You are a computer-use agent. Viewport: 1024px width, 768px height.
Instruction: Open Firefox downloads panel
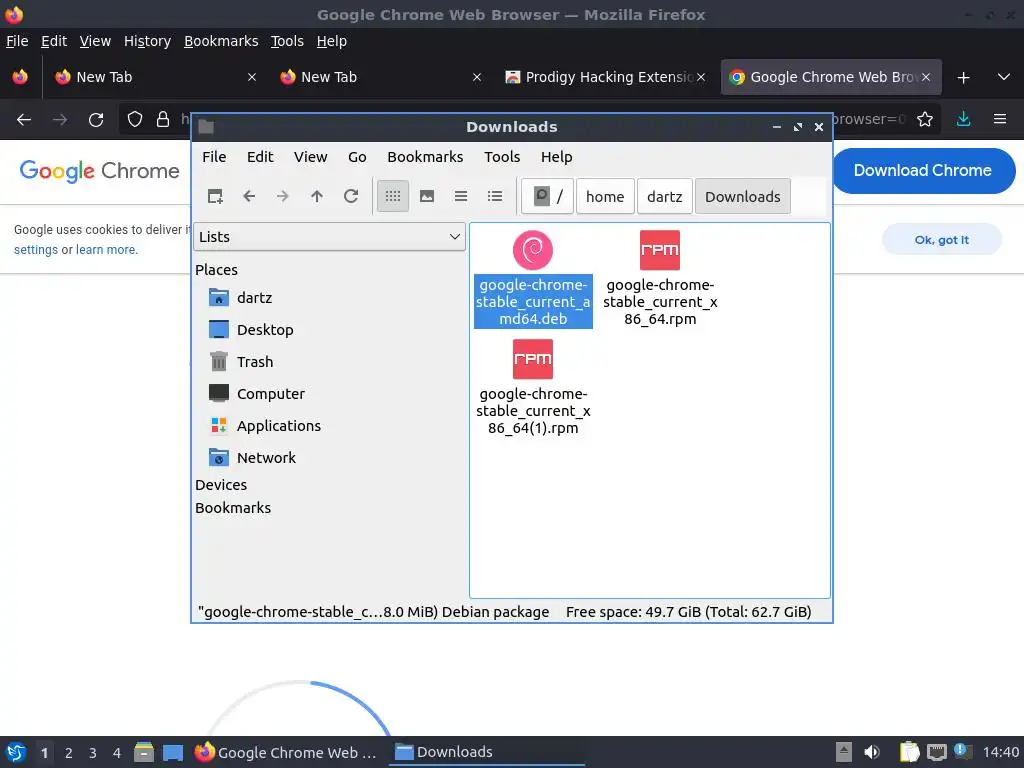963,120
